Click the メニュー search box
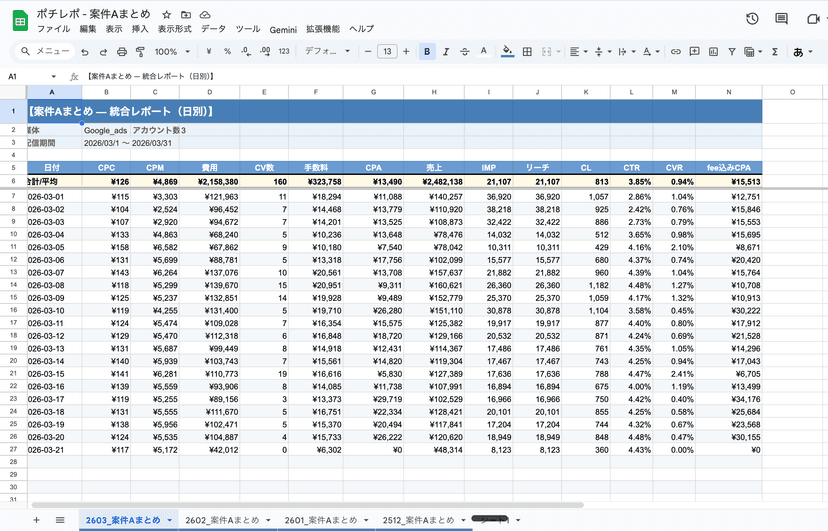 45,51
